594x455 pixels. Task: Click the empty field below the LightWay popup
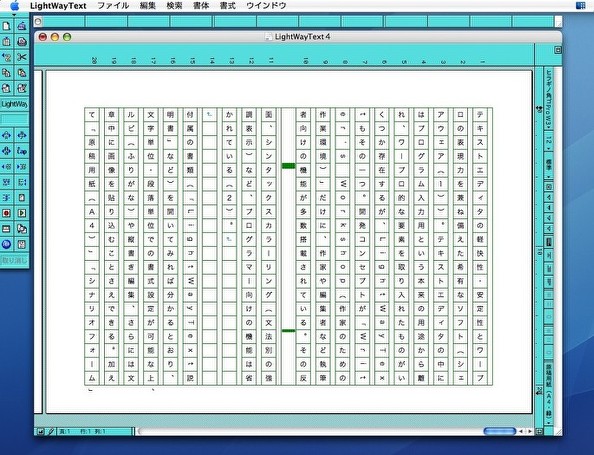click(x=14, y=120)
